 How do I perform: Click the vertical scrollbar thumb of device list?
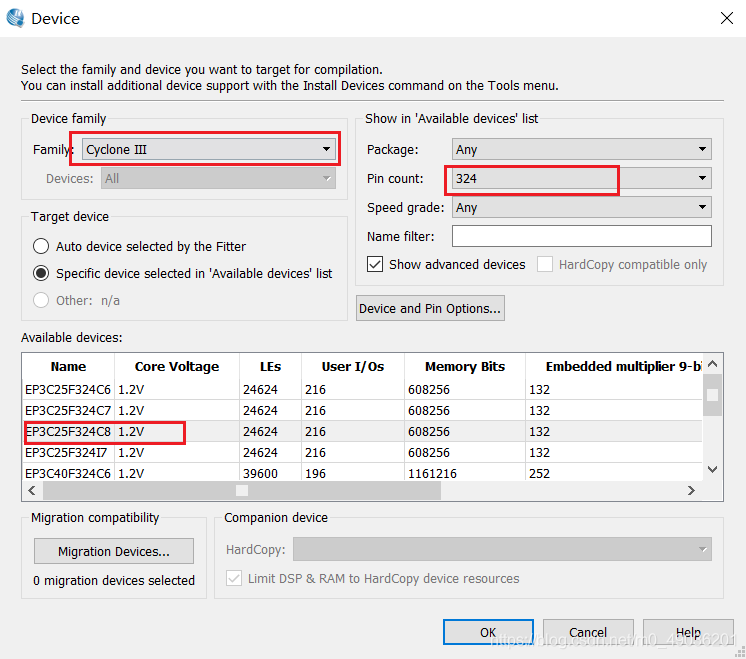pos(712,395)
